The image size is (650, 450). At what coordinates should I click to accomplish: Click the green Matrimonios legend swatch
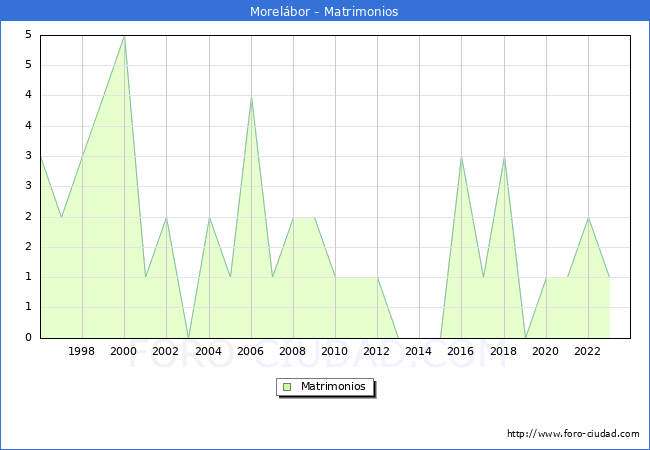(x=286, y=387)
